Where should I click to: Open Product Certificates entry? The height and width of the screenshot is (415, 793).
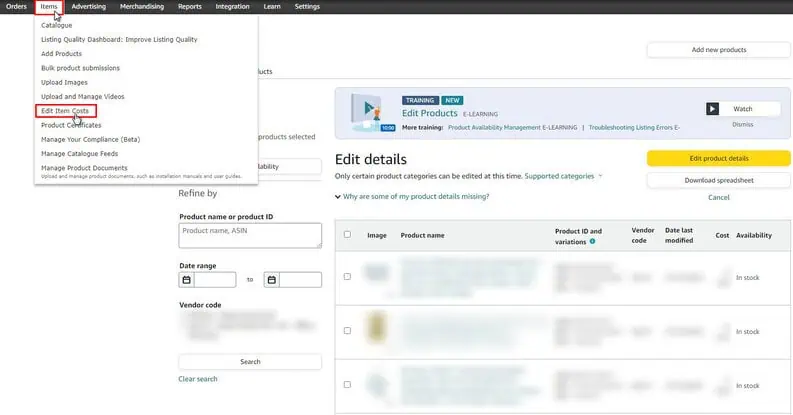[71, 125]
